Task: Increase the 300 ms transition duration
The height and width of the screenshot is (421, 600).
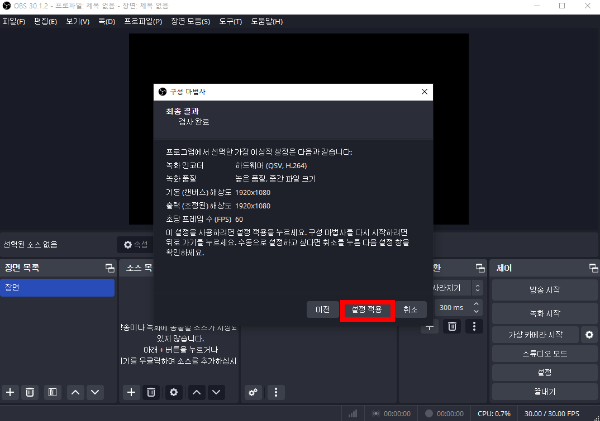Action: pyautogui.click(x=476, y=304)
